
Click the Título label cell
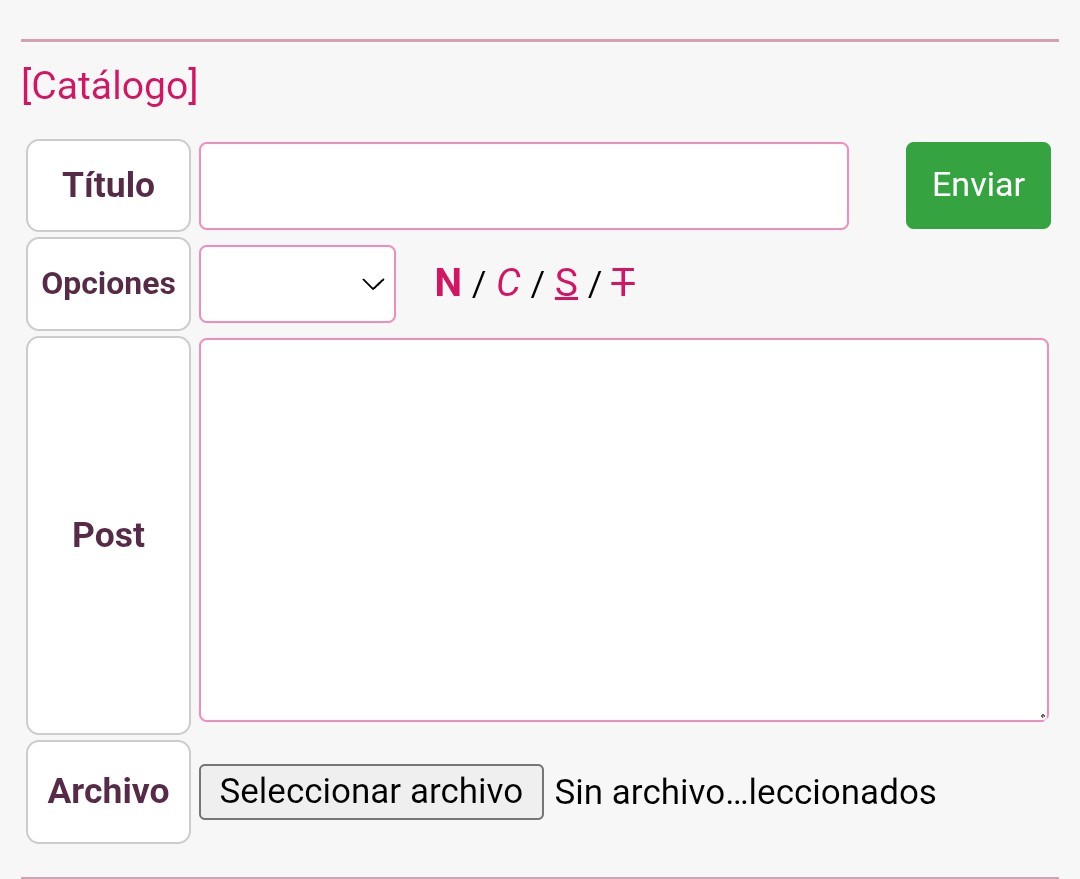tap(108, 186)
